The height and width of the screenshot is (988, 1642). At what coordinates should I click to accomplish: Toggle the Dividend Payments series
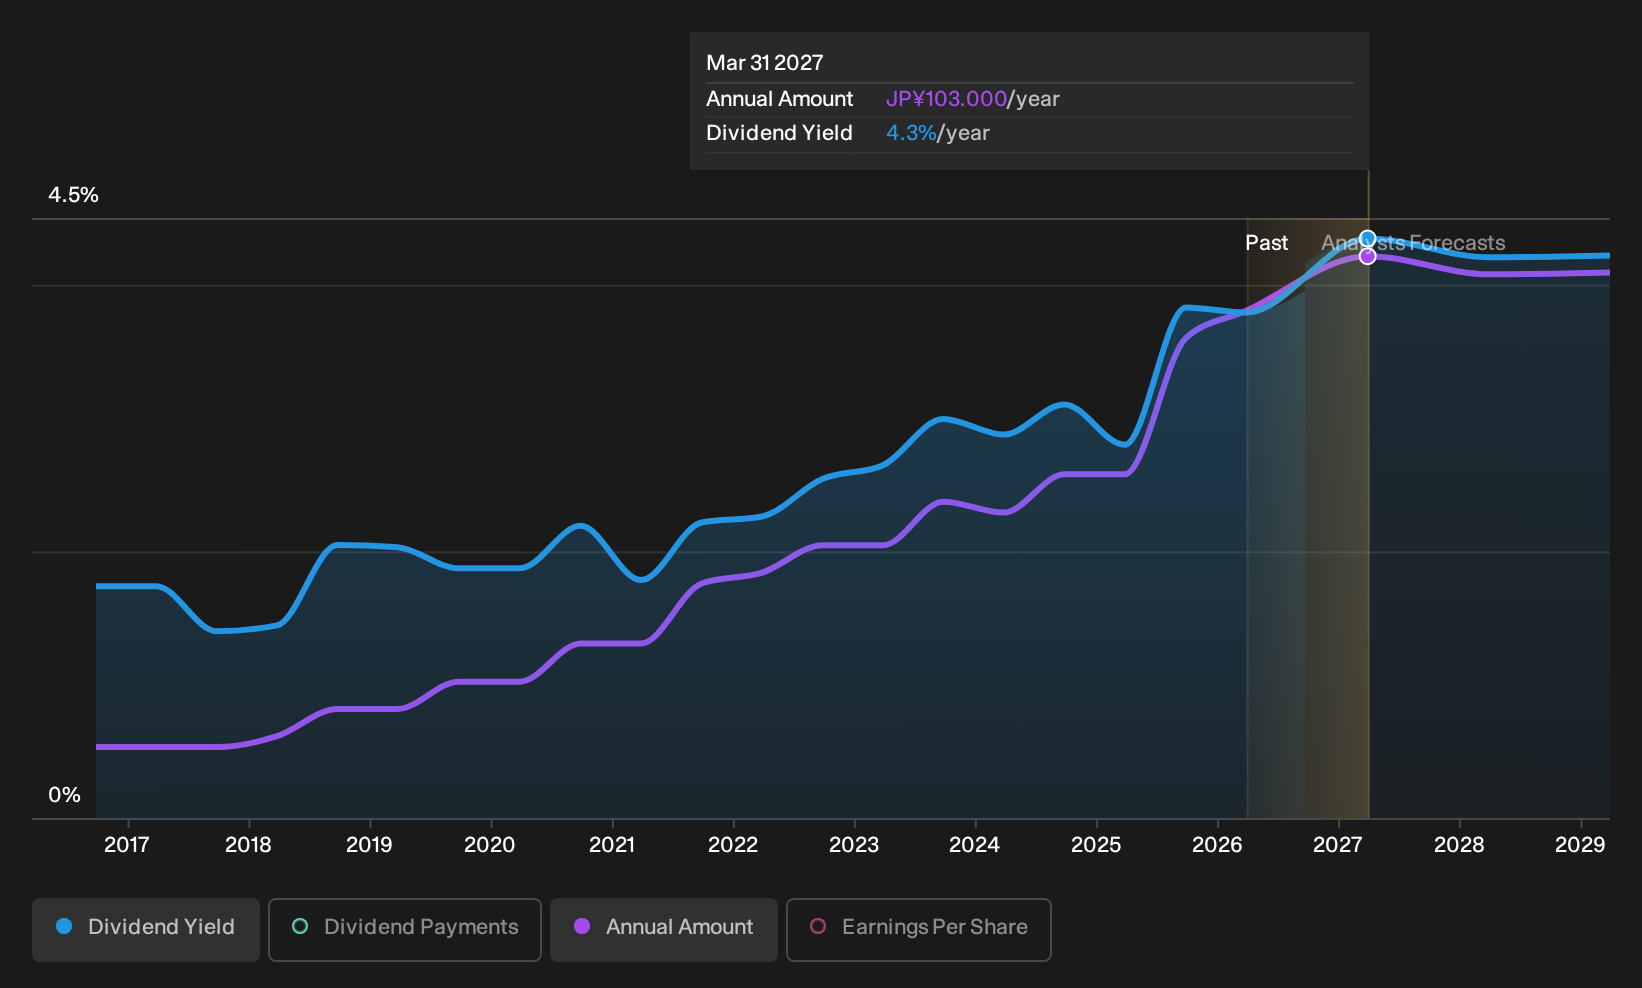coord(405,929)
